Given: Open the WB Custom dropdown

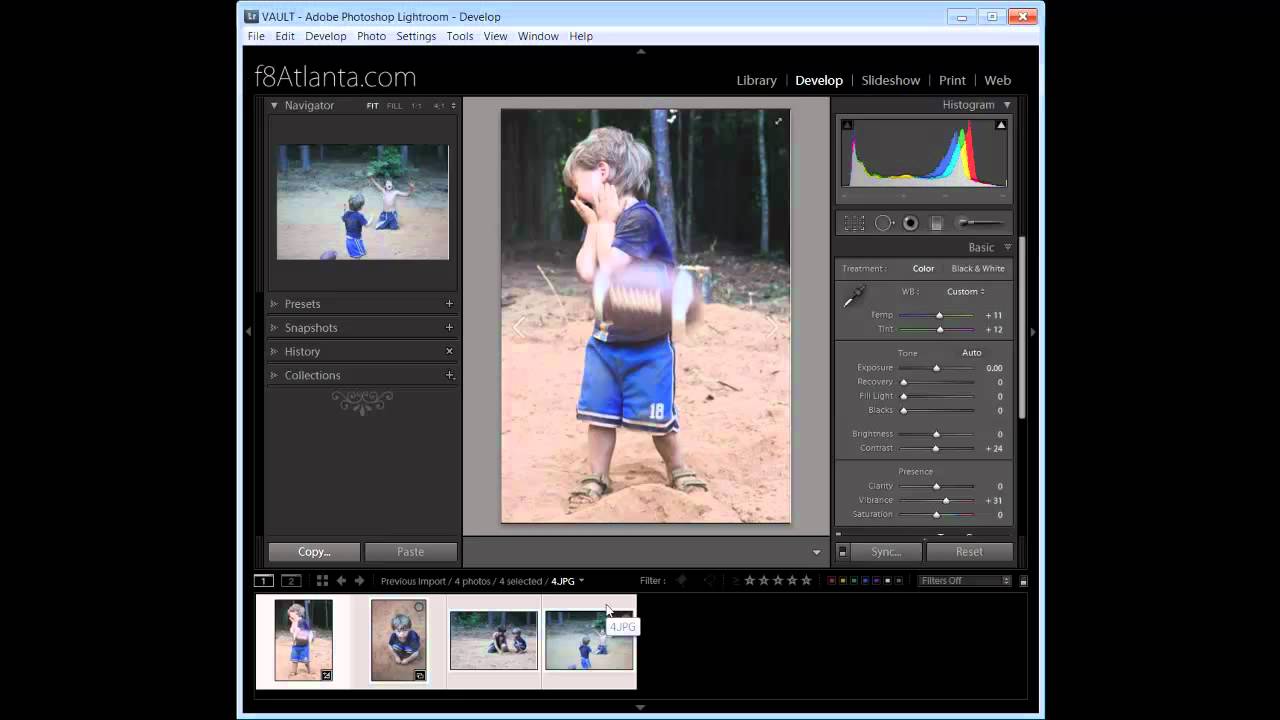Looking at the screenshot, I should click(x=966, y=292).
